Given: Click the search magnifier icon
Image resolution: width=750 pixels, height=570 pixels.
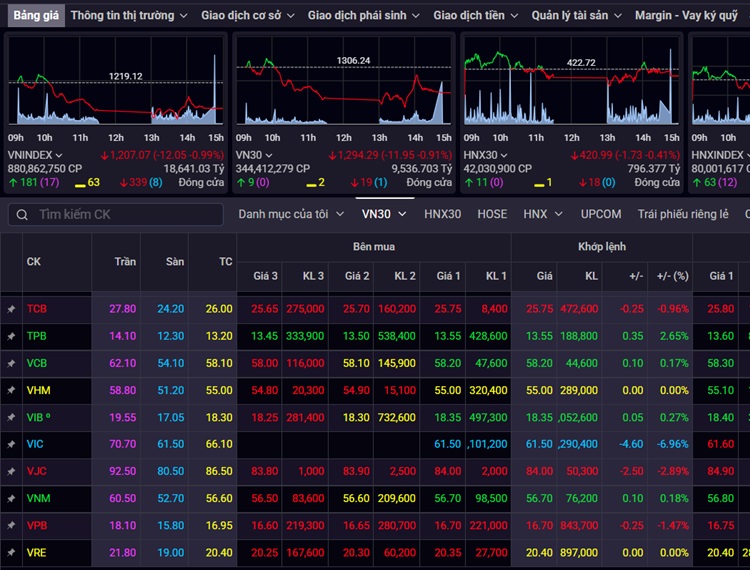Looking at the screenshot, I should pos(22,215).
